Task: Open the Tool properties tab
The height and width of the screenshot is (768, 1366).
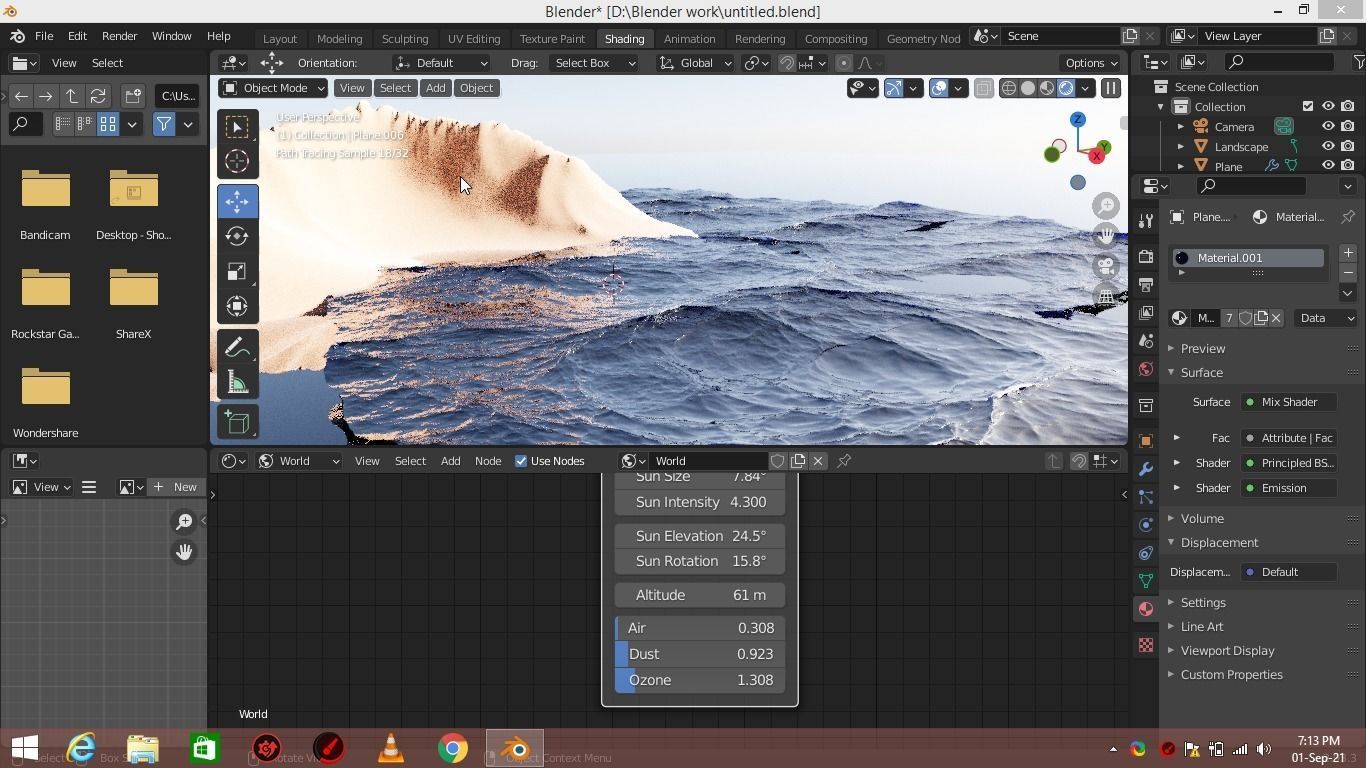Action: (x=1146, y=220)
